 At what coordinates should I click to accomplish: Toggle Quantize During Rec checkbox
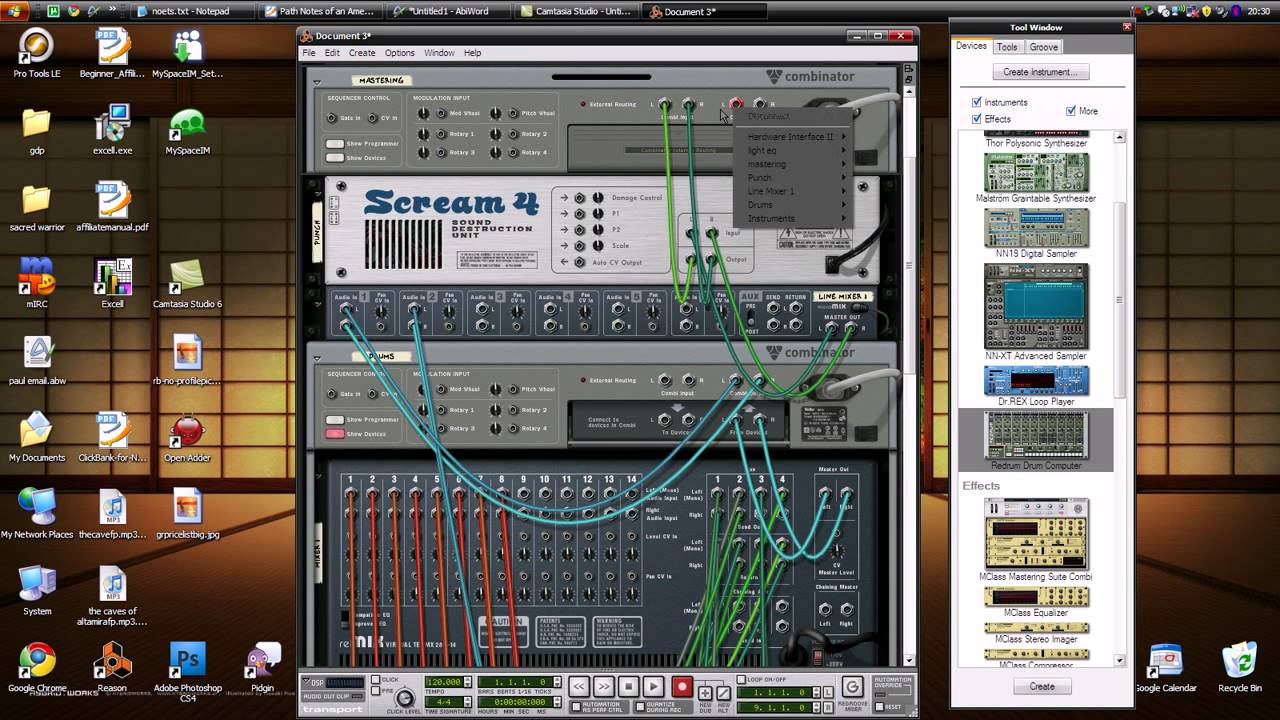click(x=641, y=706)
